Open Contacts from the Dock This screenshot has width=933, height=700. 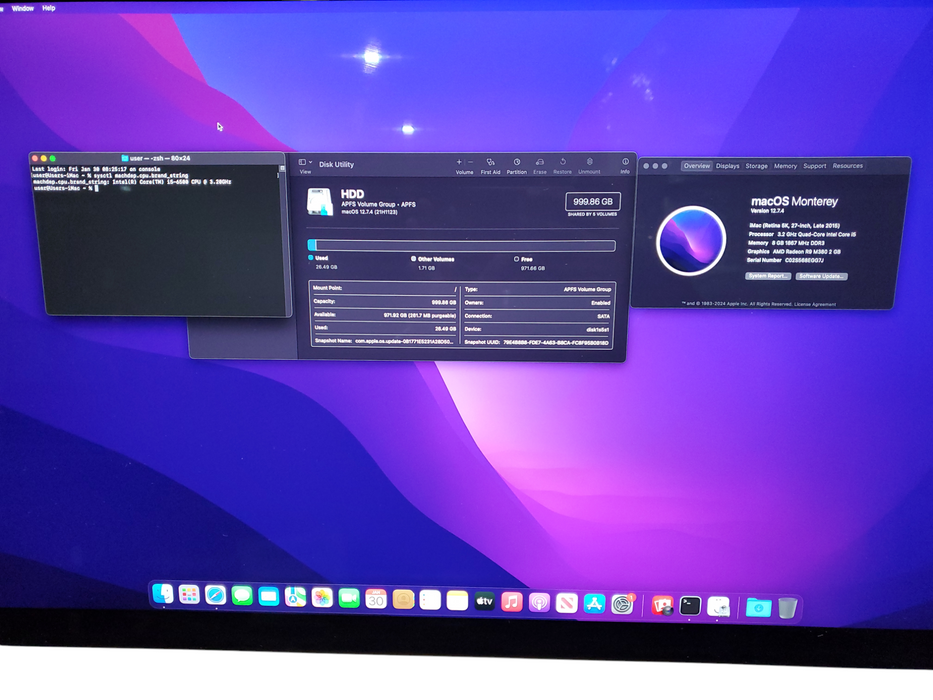tap(403, 599)
